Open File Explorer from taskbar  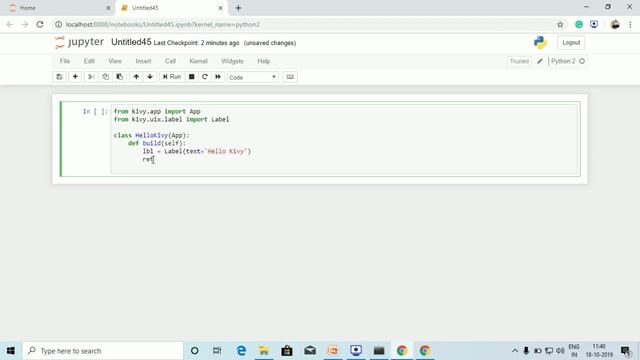point(264,351)
